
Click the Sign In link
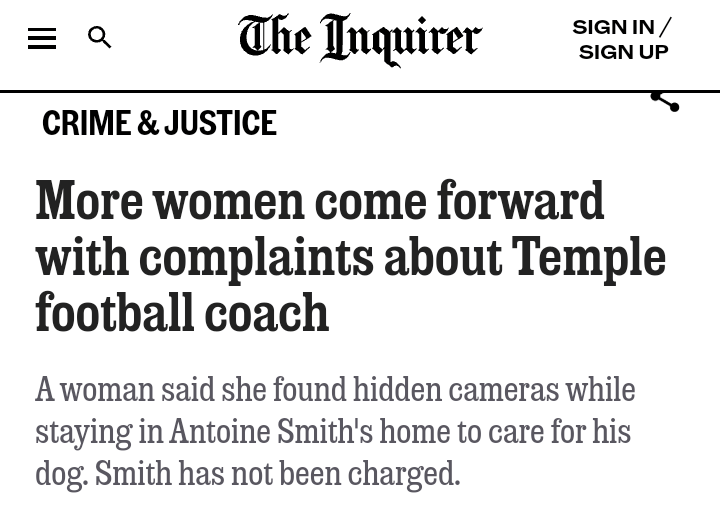(613, 27)
